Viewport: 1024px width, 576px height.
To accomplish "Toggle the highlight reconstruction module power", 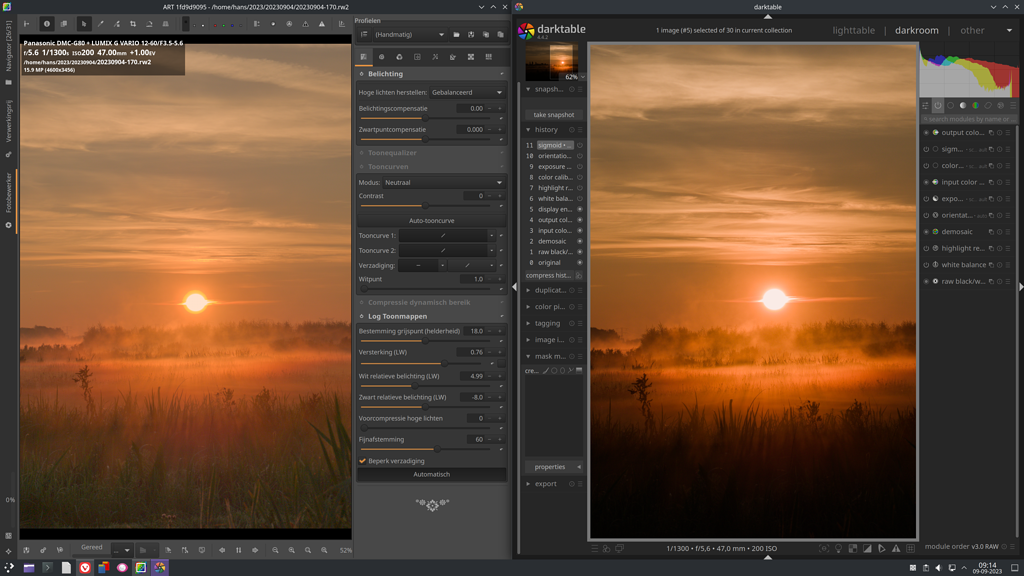I will [926, 248].
